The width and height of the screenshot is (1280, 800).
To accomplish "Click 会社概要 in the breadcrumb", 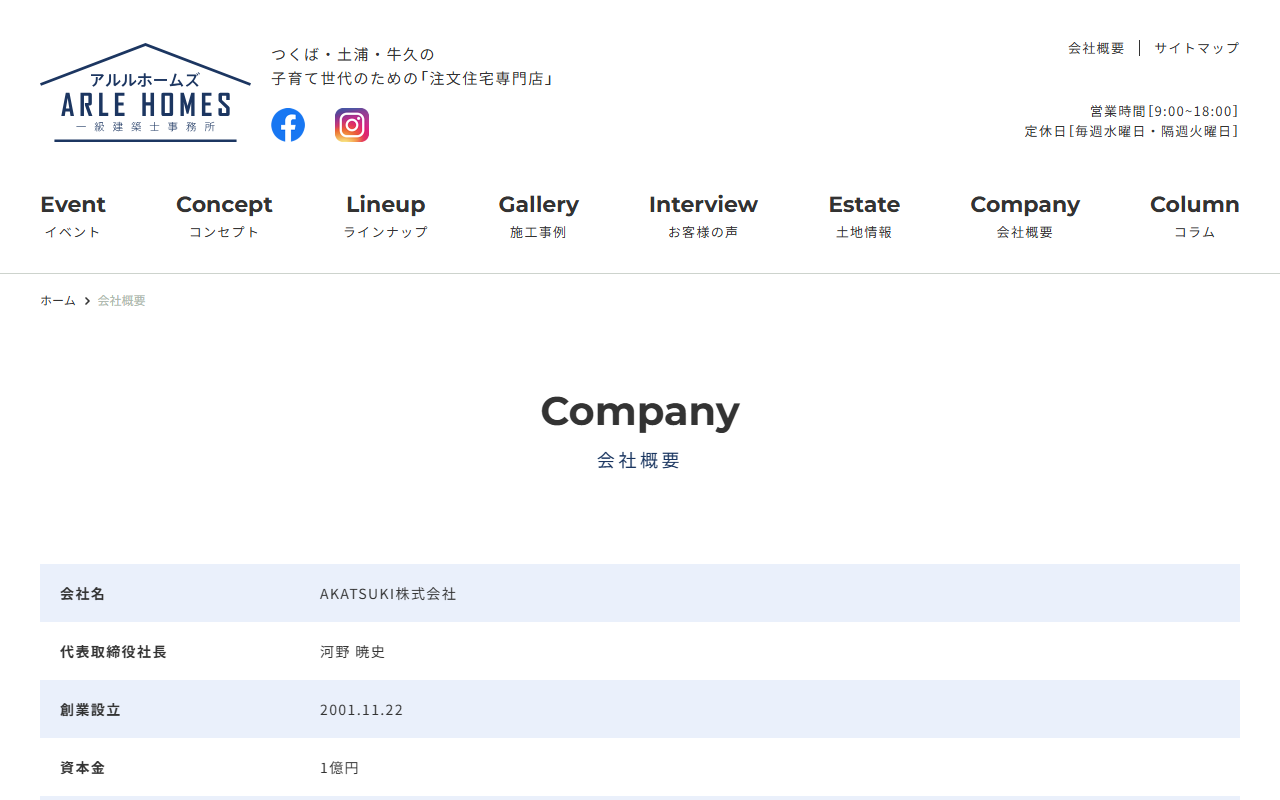I will pyautogui.click(x=122, y=301).
